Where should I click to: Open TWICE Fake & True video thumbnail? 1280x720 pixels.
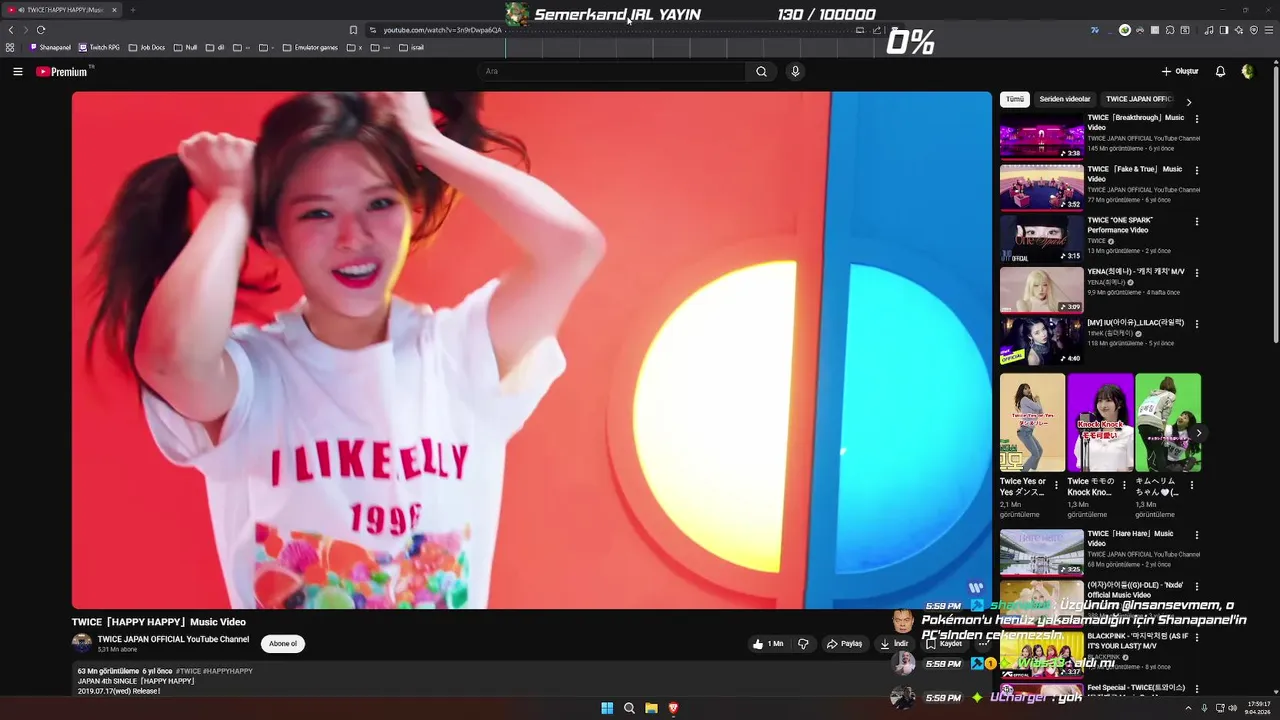coord(1042,187)
